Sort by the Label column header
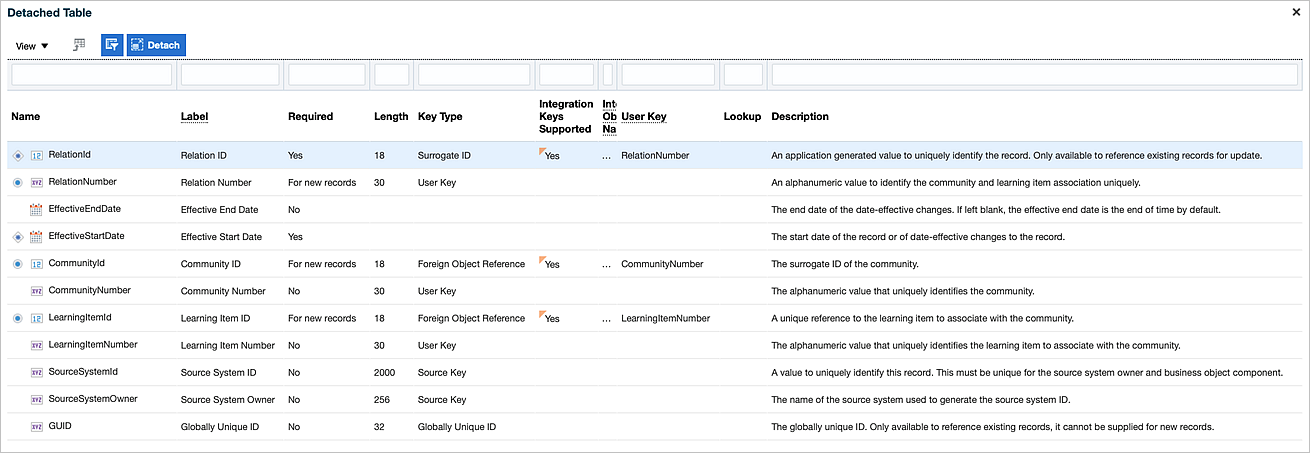The image size is (1310, 453). coord(194,117)
